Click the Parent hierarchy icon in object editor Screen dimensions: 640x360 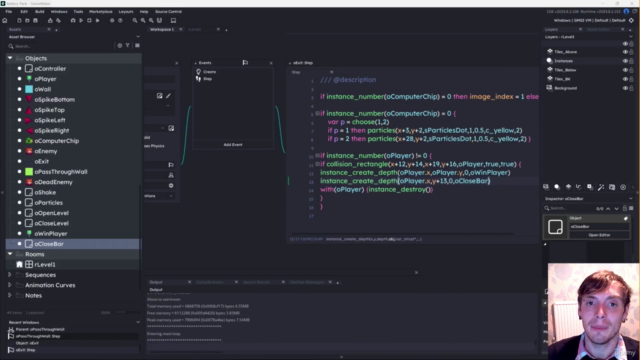pos(171,175)
